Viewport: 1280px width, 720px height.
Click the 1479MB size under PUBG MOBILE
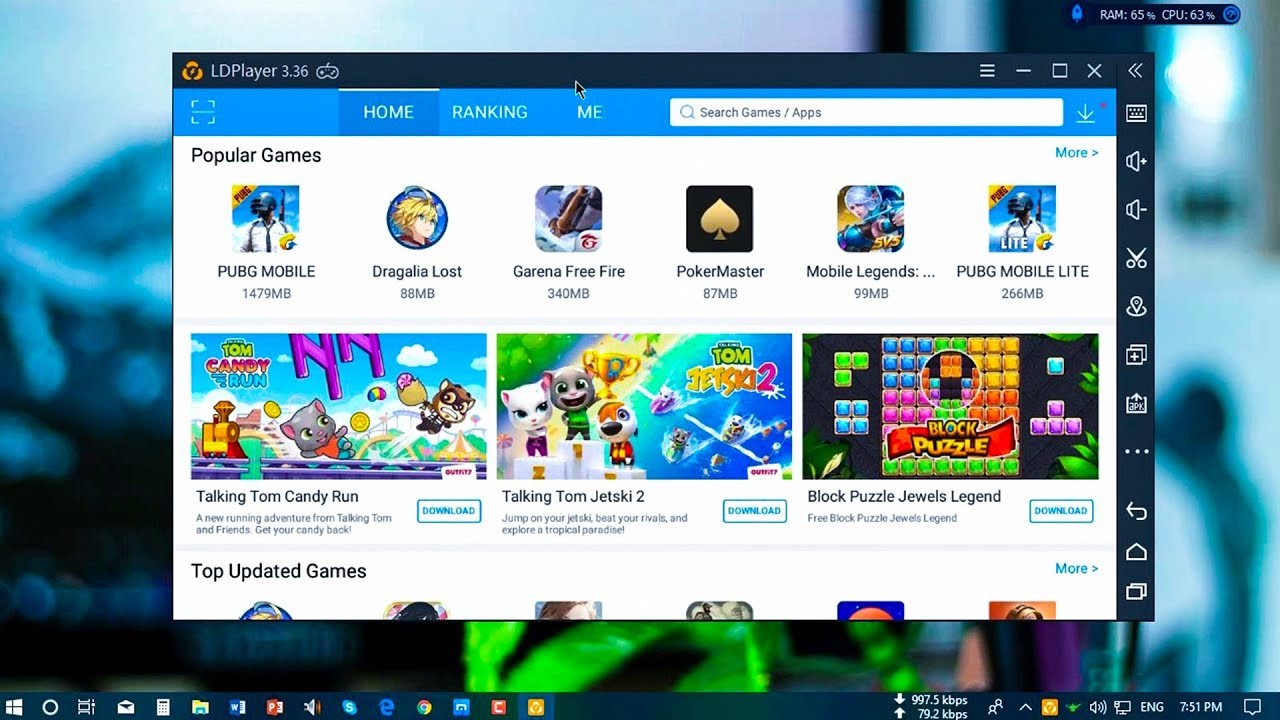266,294
